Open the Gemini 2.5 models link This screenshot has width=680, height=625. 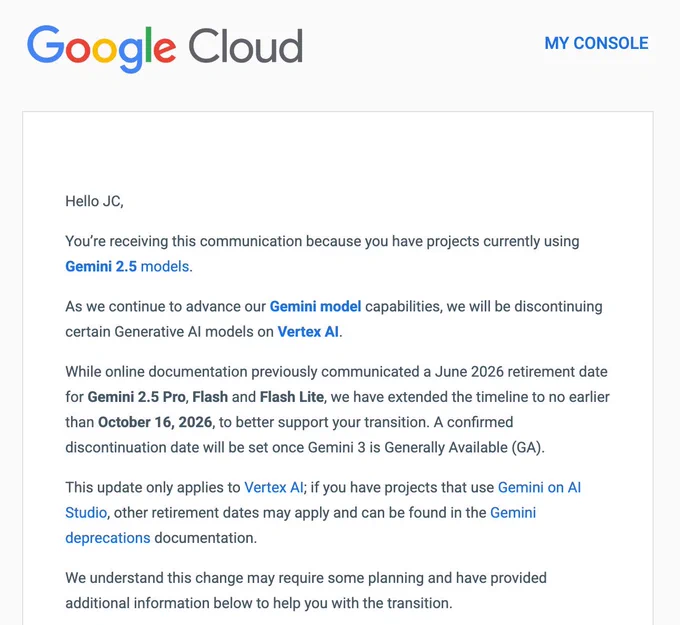coord(128,266)
